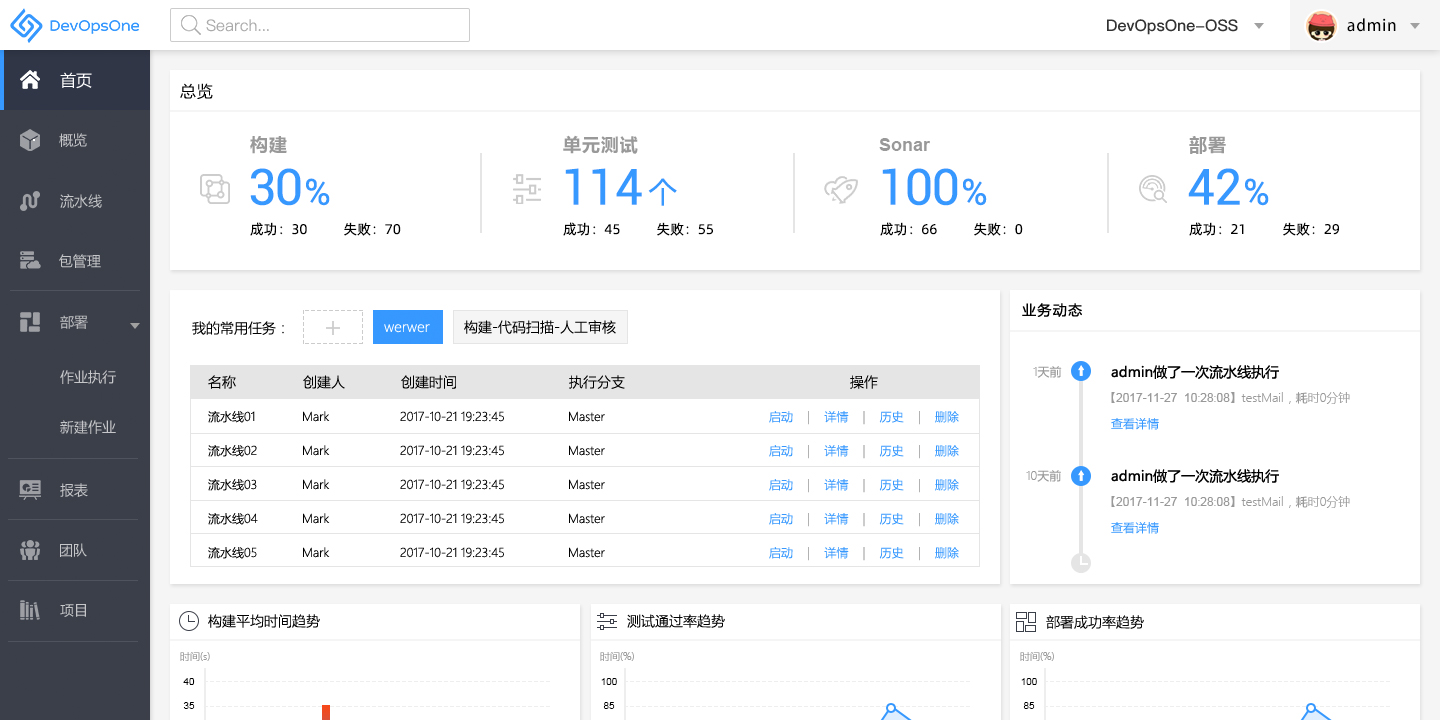Select 首页 home in the sidebar
1440x720 pixels.
(x=75, y=80)
